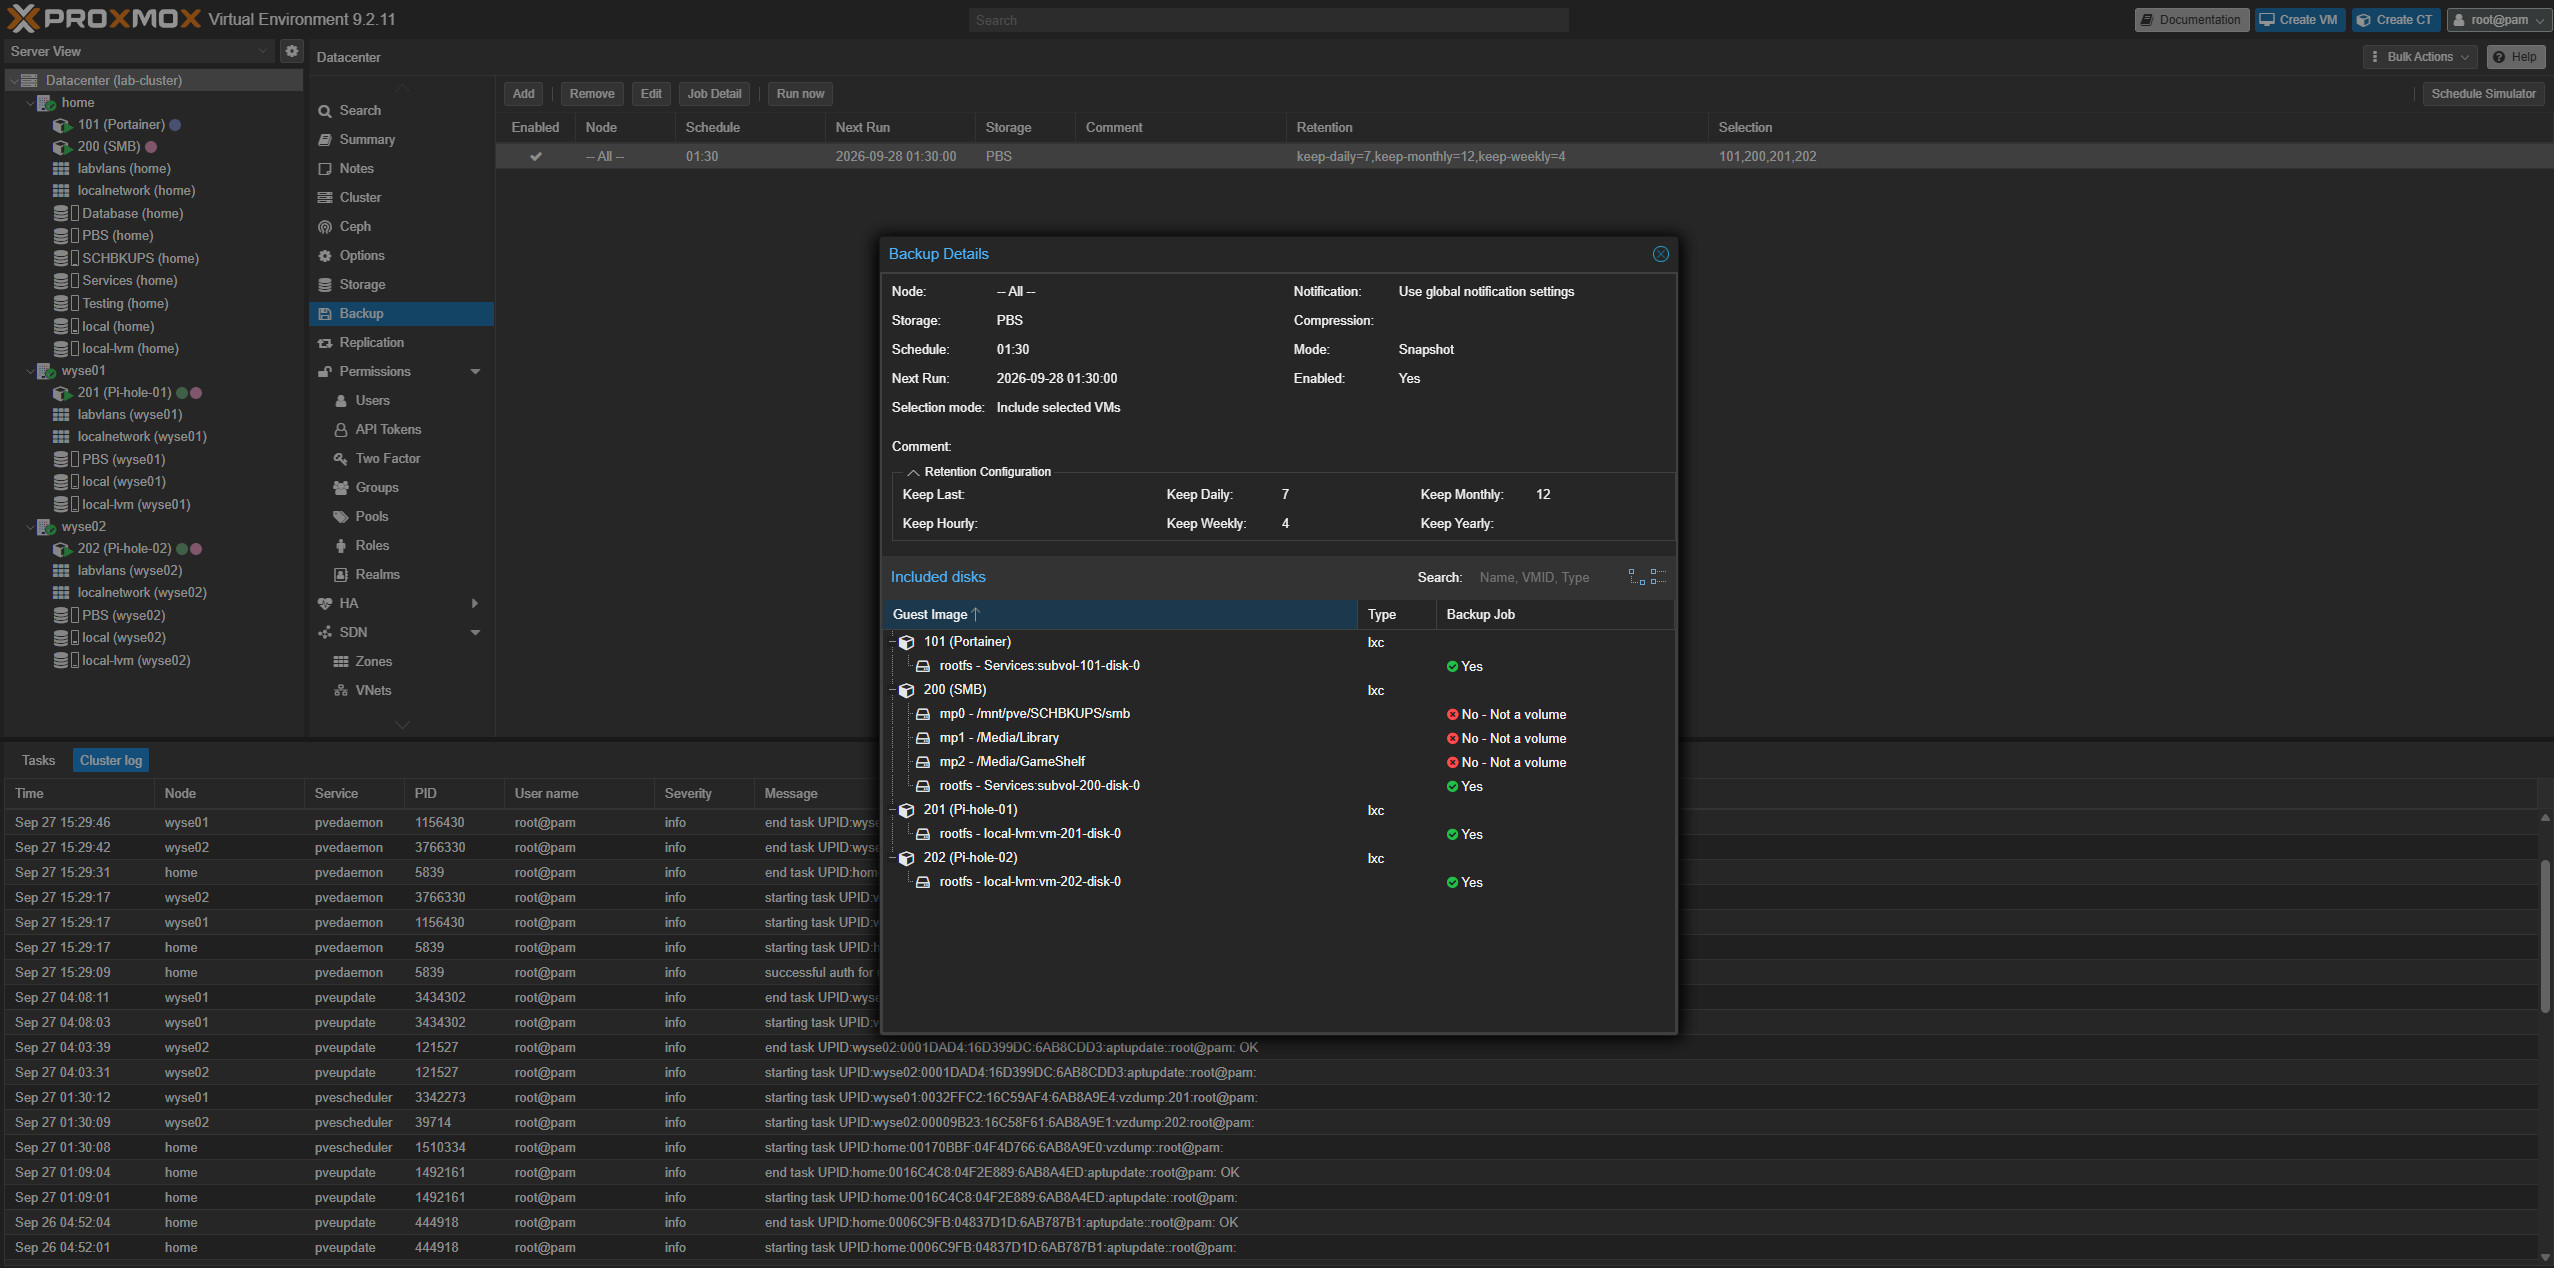
Task: Open the Schedule Simulator
Action: point(2483,94)
